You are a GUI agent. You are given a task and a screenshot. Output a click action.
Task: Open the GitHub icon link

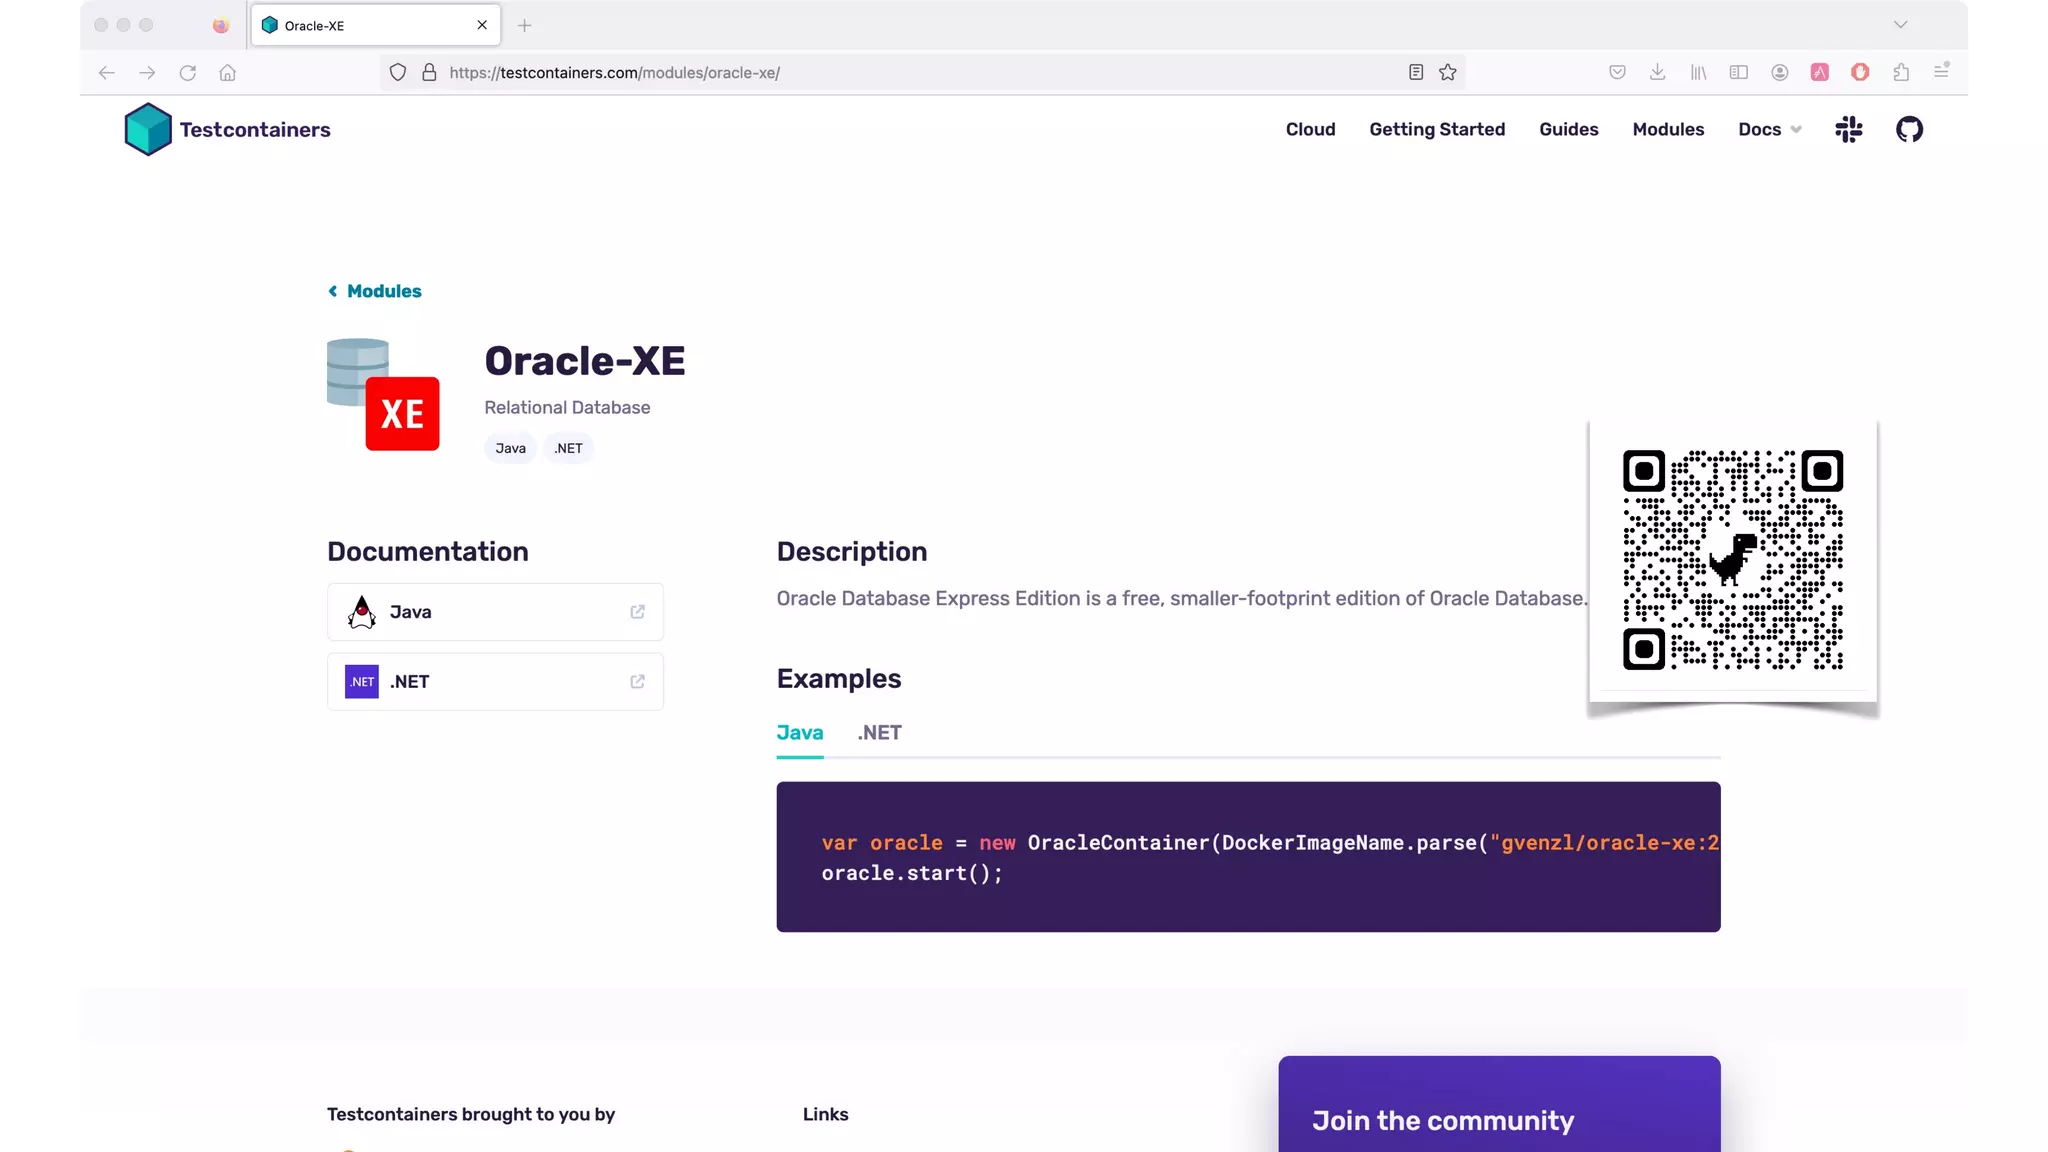click(1909, 129)
